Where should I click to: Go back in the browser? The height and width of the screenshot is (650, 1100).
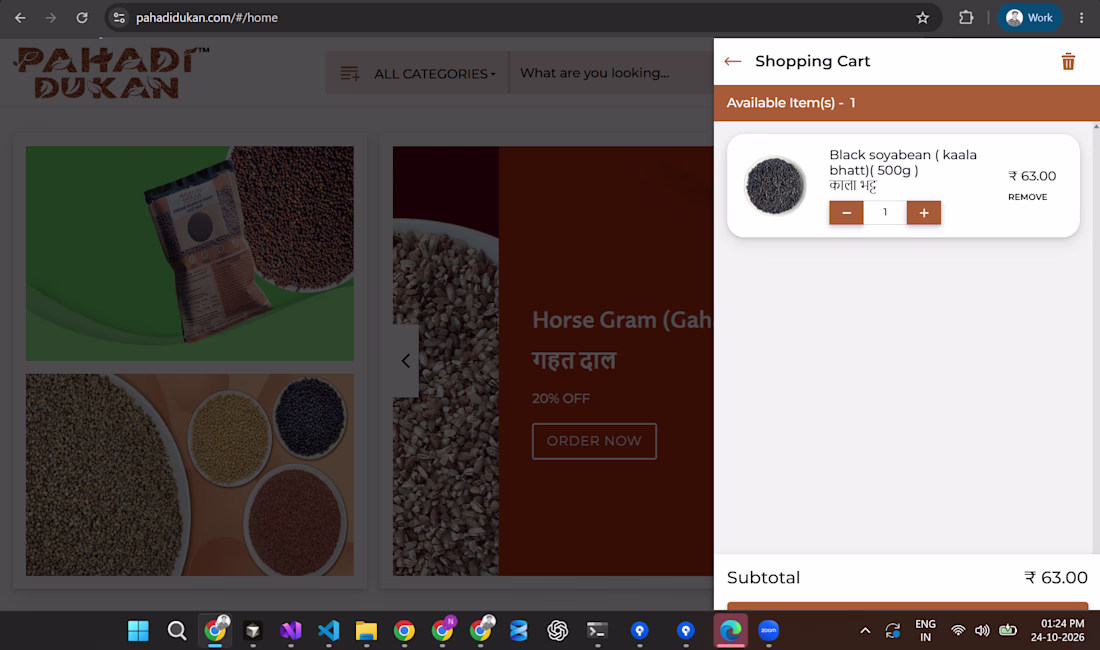[20, 18]
